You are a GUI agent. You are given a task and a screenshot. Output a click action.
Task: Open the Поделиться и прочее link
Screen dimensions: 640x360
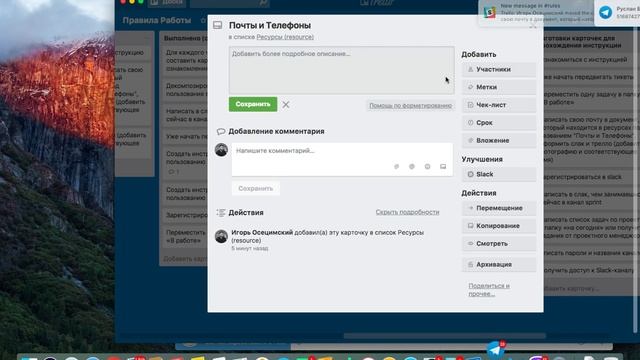(x=489, y=289)
